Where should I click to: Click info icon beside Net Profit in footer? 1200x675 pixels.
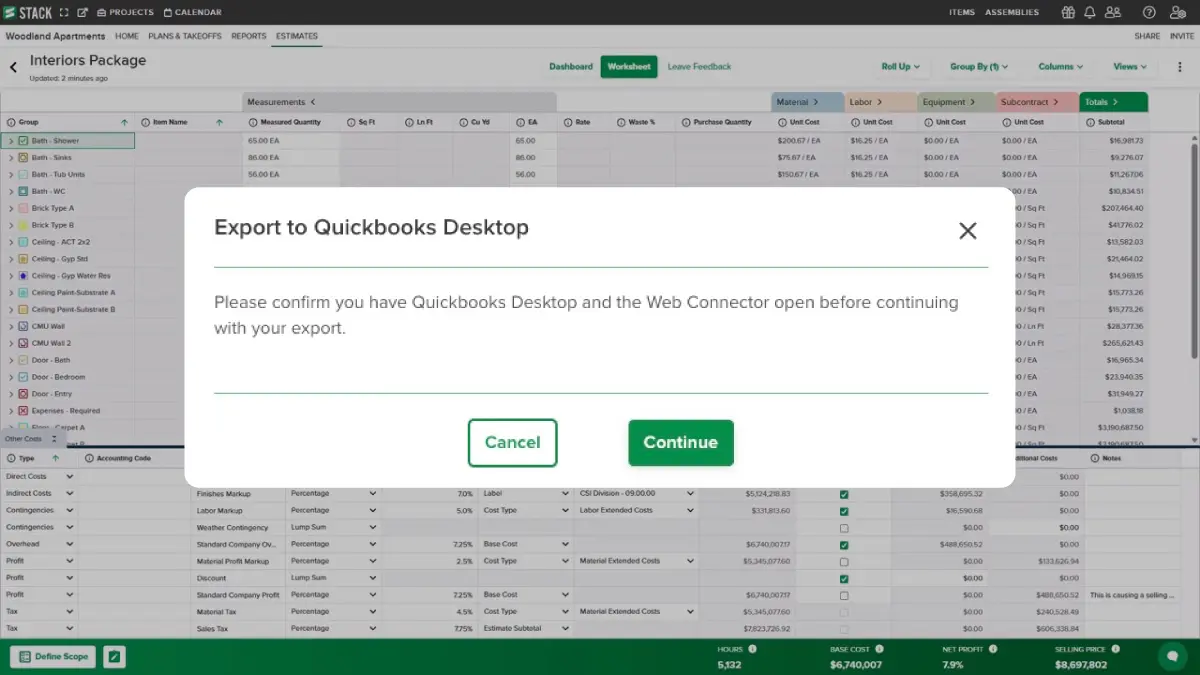click(x=994, y=649)
